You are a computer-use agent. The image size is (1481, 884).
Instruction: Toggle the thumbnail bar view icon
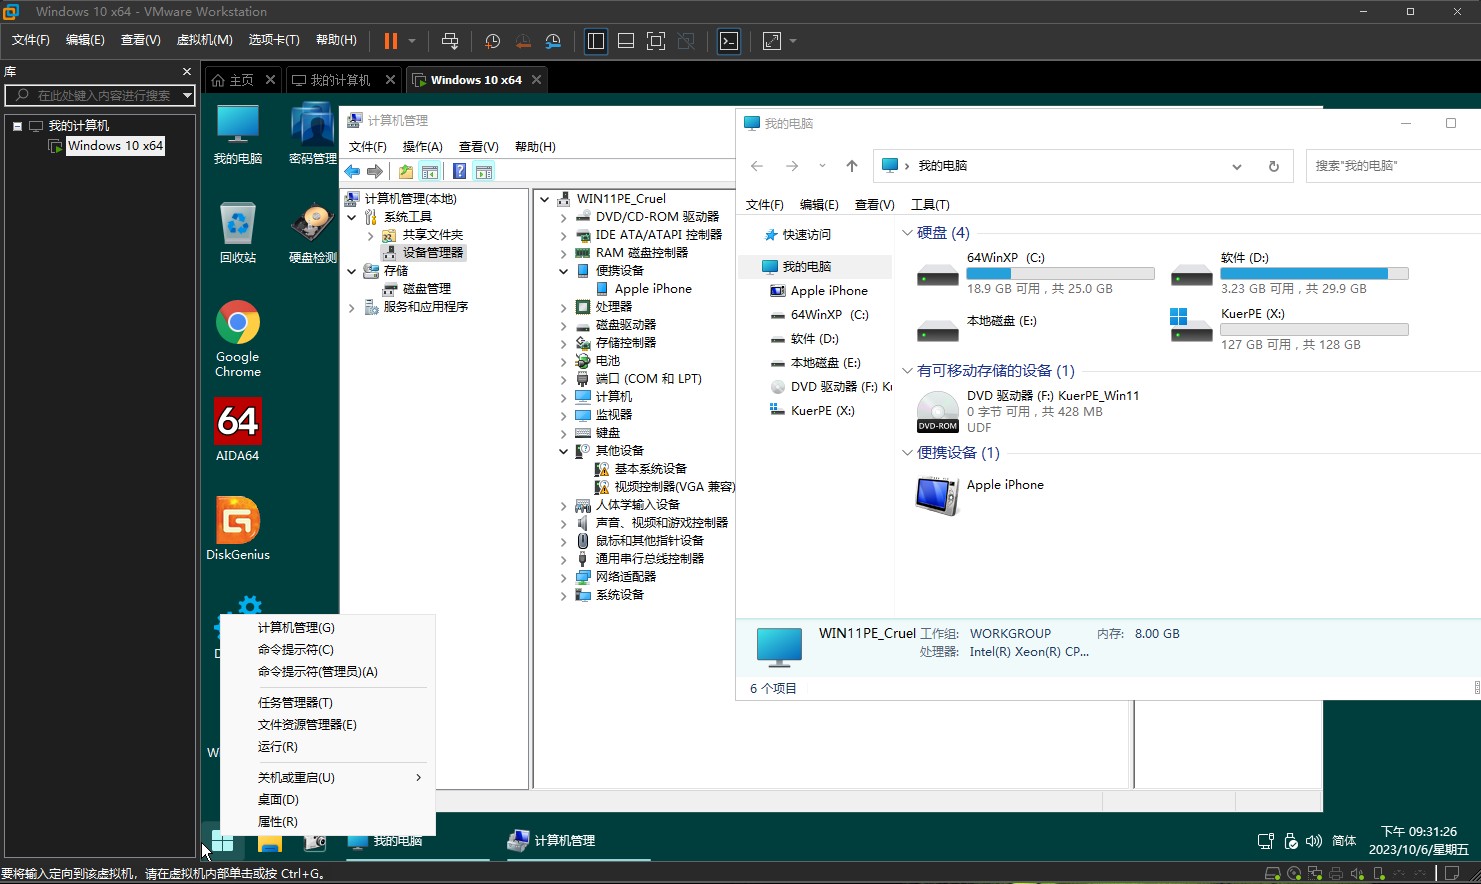pyautogui.click(x=626, y=41)
